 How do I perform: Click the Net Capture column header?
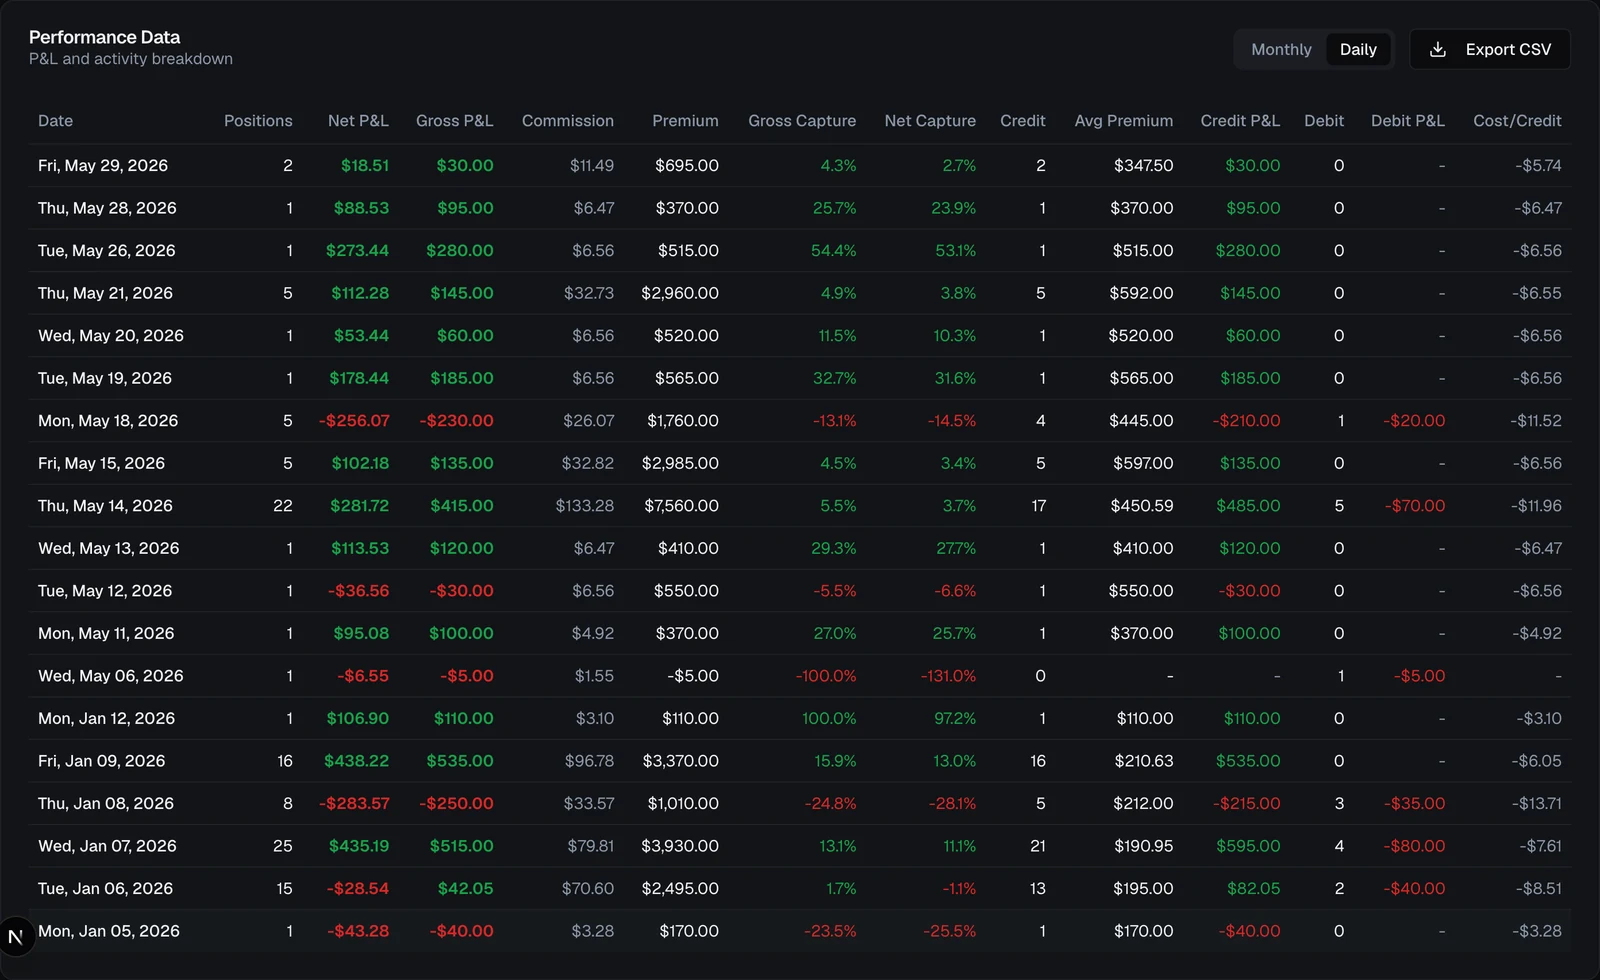click(930, 121)
